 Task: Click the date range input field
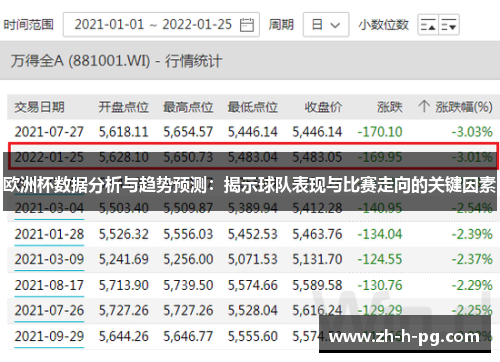pos(161,25)
